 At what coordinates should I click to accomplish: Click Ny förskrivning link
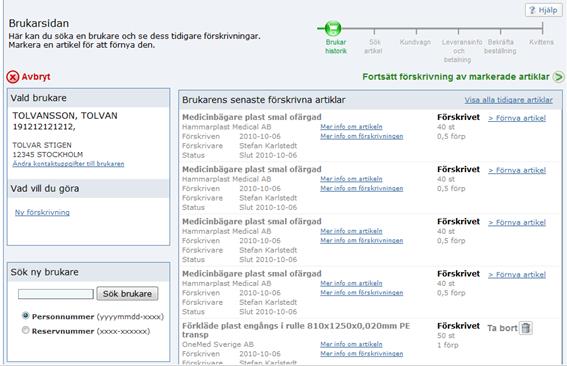pos(42,213)
